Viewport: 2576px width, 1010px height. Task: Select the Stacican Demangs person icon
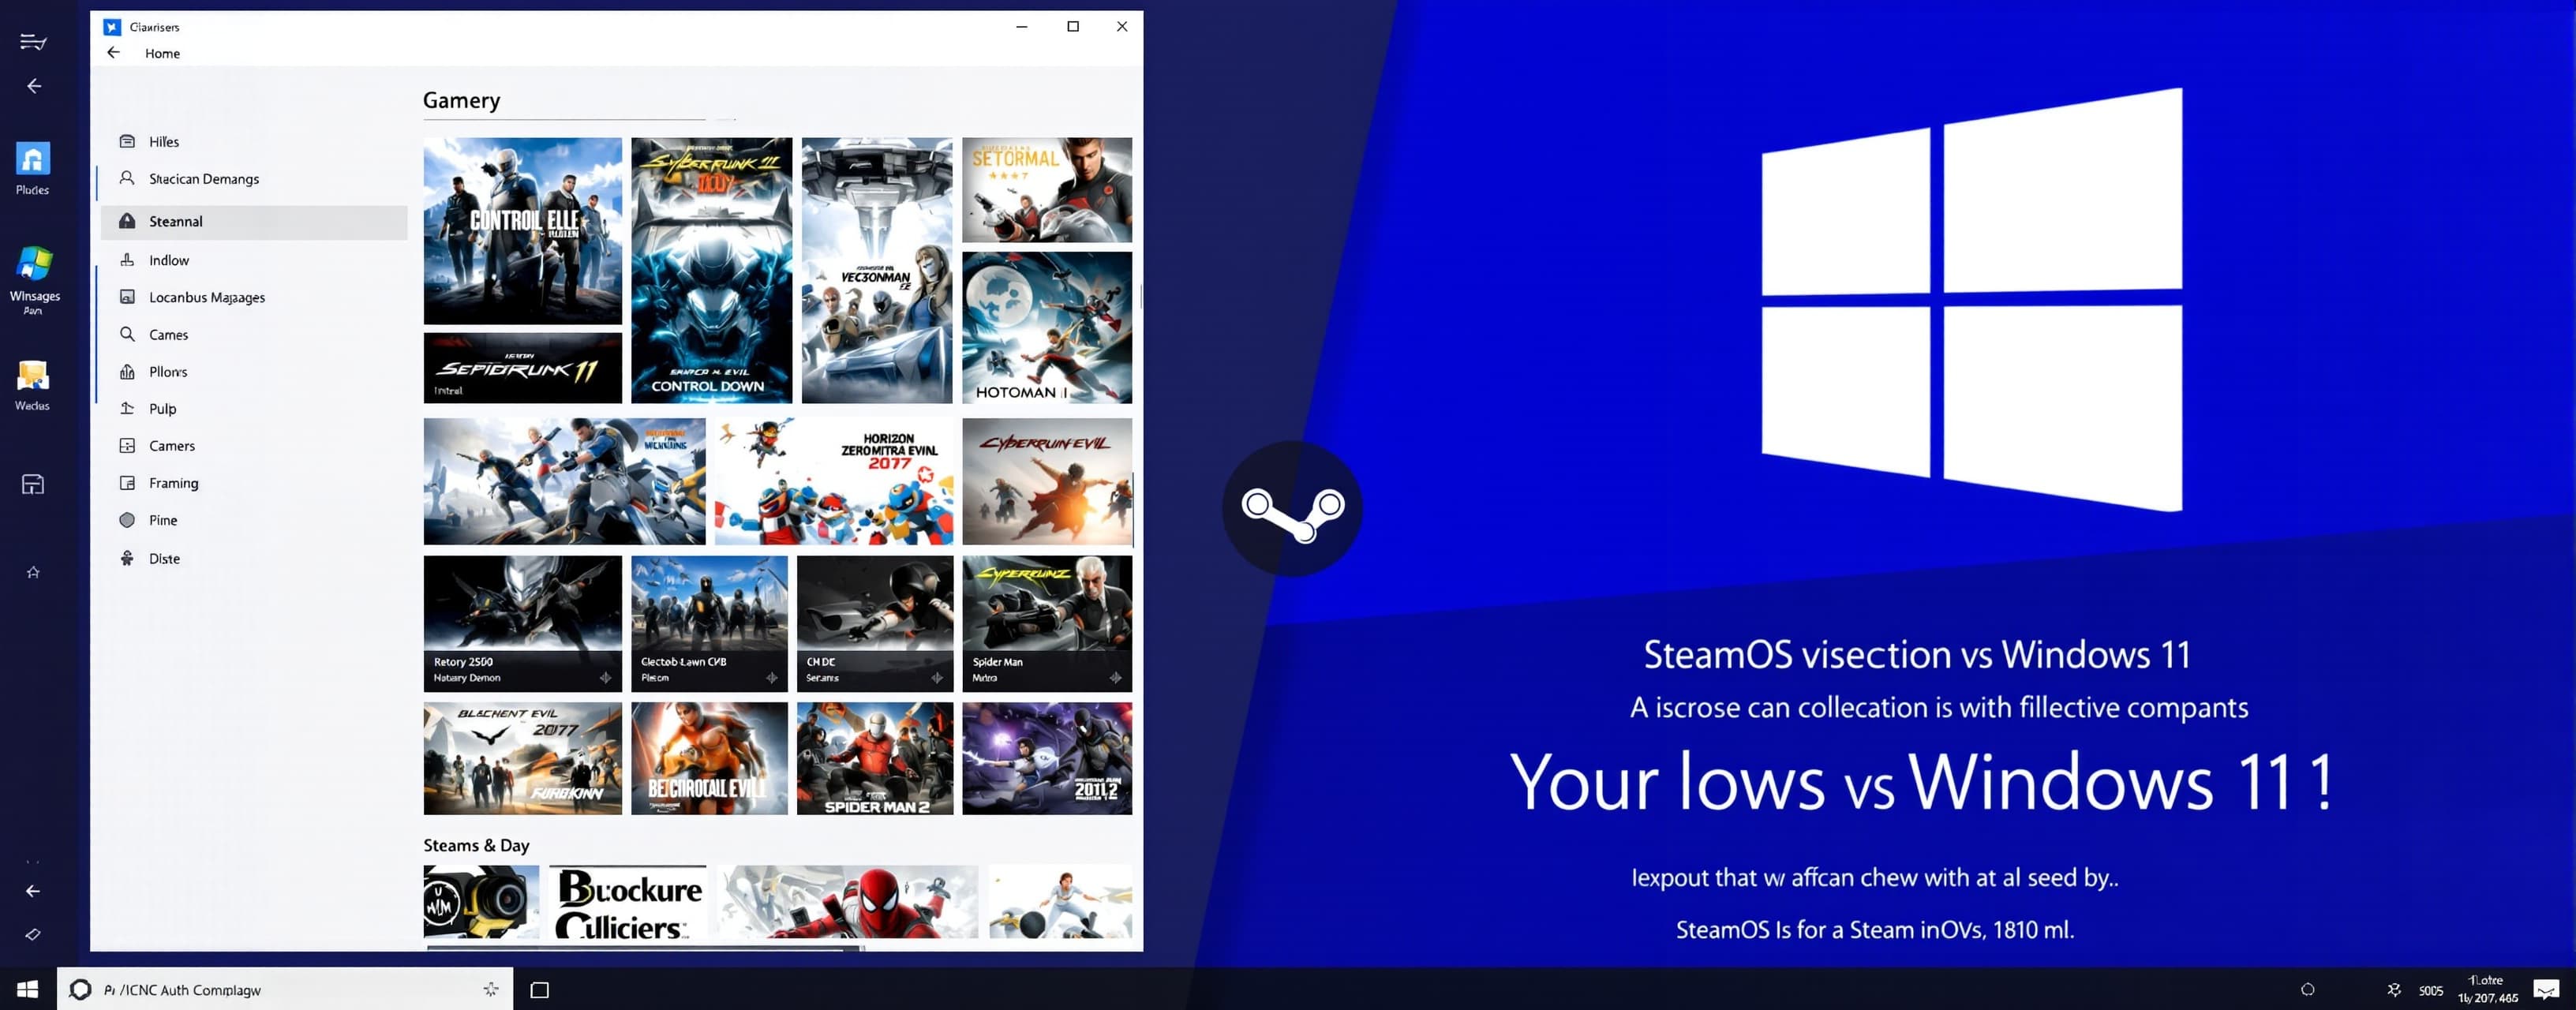pyautogui.click(x=127, y=178)
